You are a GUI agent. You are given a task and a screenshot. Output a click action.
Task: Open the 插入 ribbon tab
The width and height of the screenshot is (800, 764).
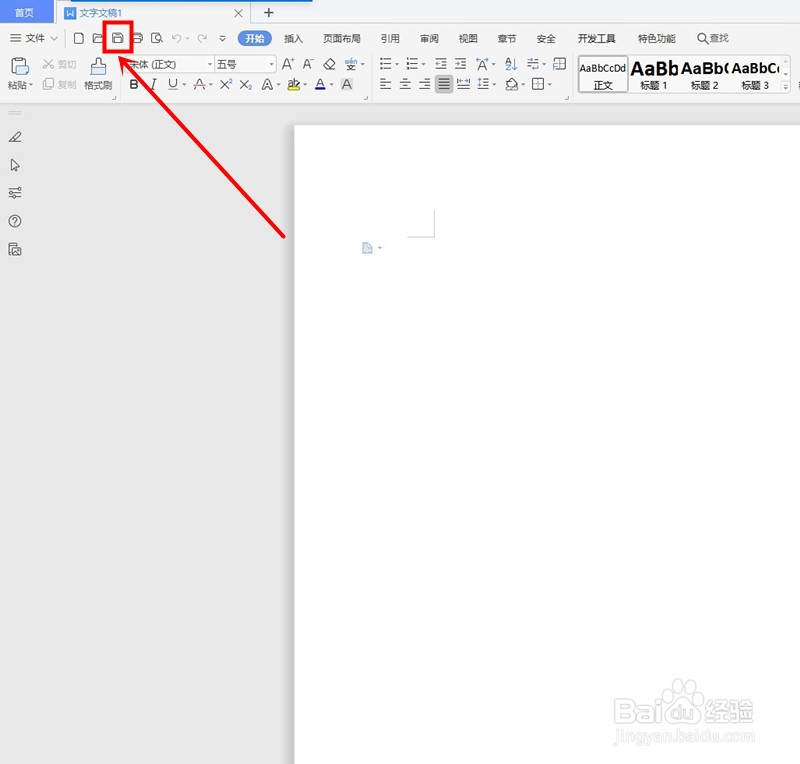click(293, 38)
